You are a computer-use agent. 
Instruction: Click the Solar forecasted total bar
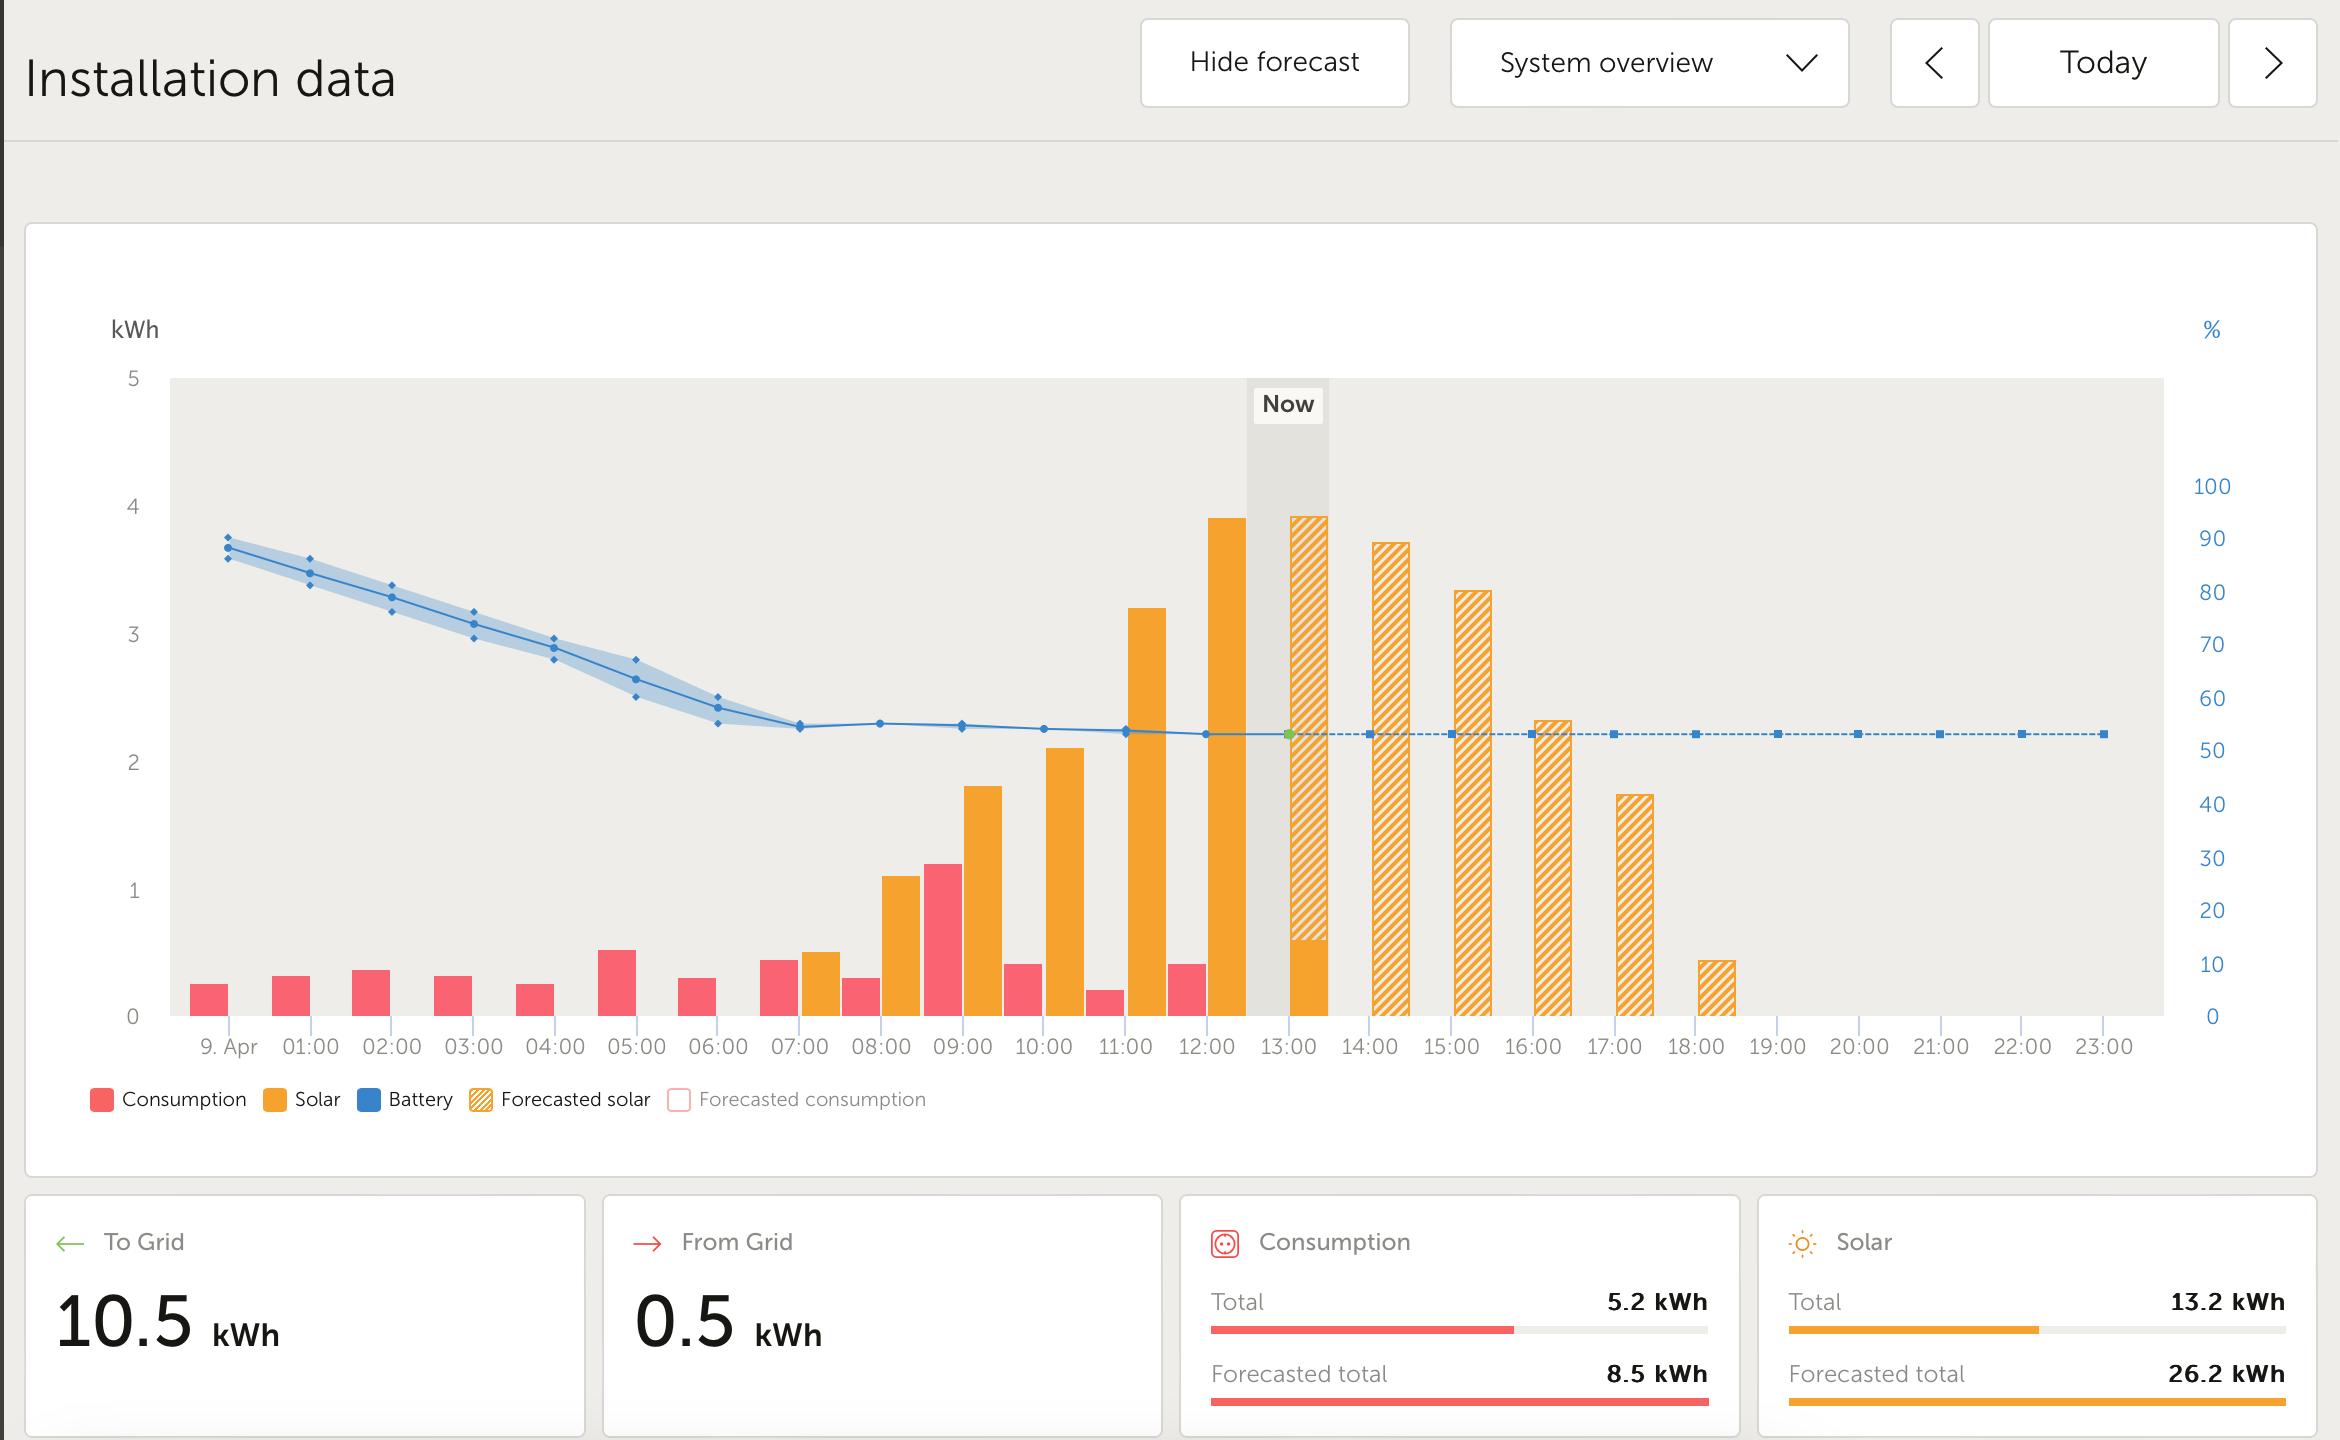click(2037, 1402)
